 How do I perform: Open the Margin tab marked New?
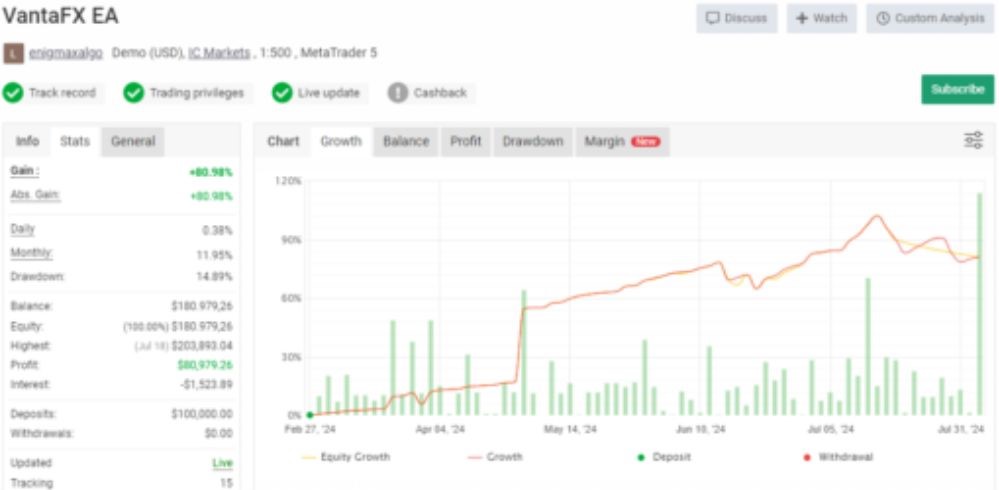point(621,142)
